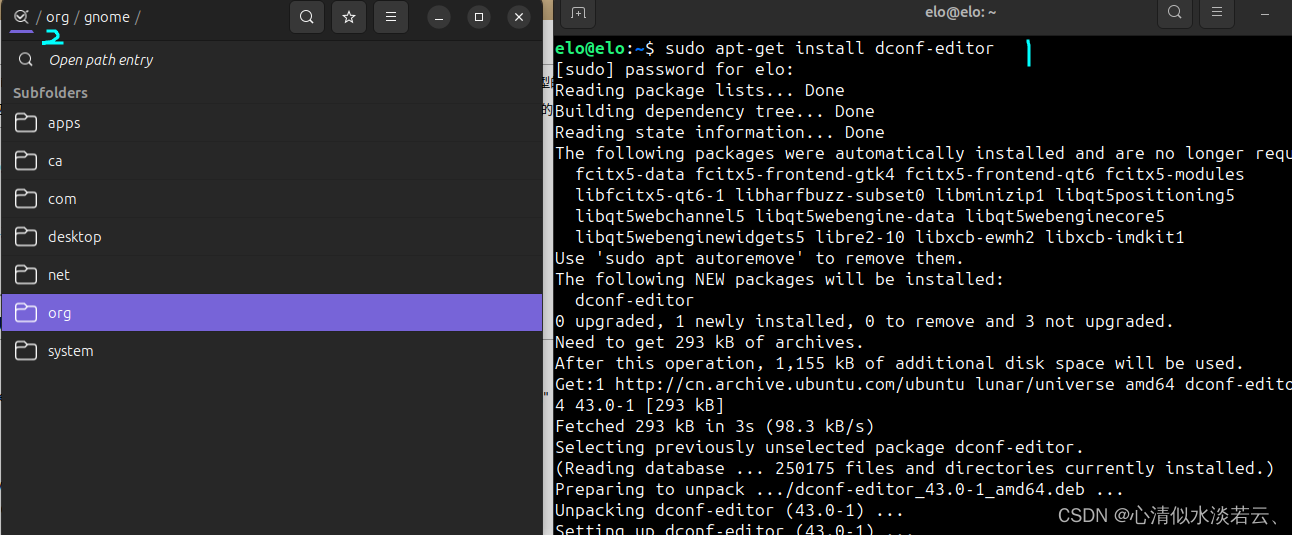The width and height of the screenshot is (1292, 535).
Task: Go to 'org' segment in path bar
Action: tap(57, 17)
